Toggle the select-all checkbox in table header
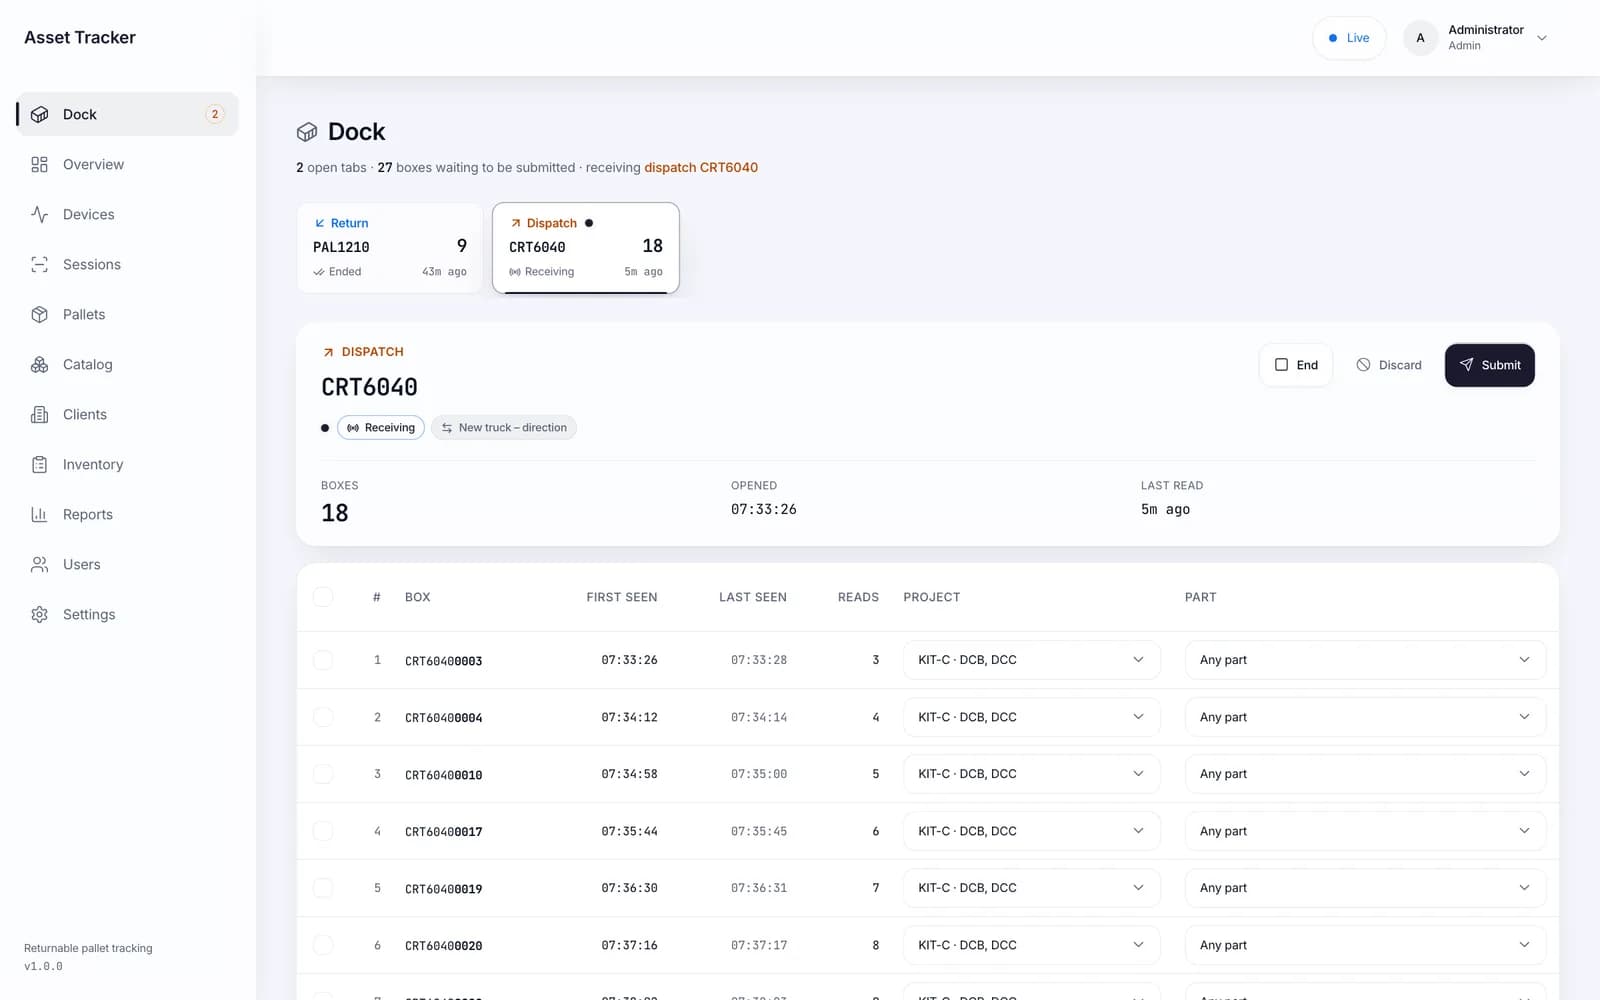 [x=323, y=597]
